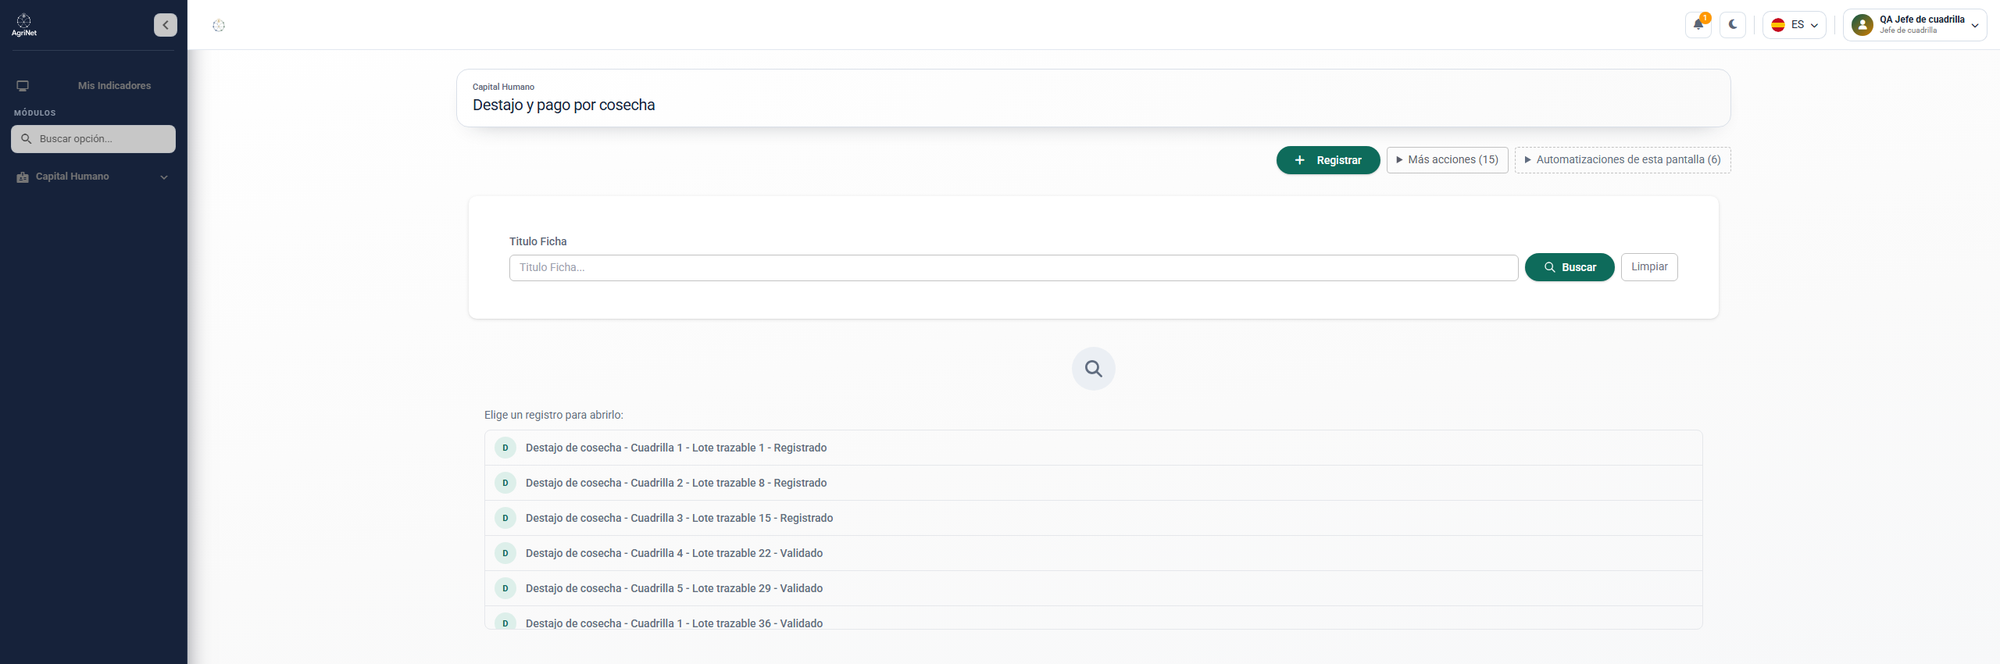Click the Limpiar button
2000x664 pixels.
point(1649,267)
